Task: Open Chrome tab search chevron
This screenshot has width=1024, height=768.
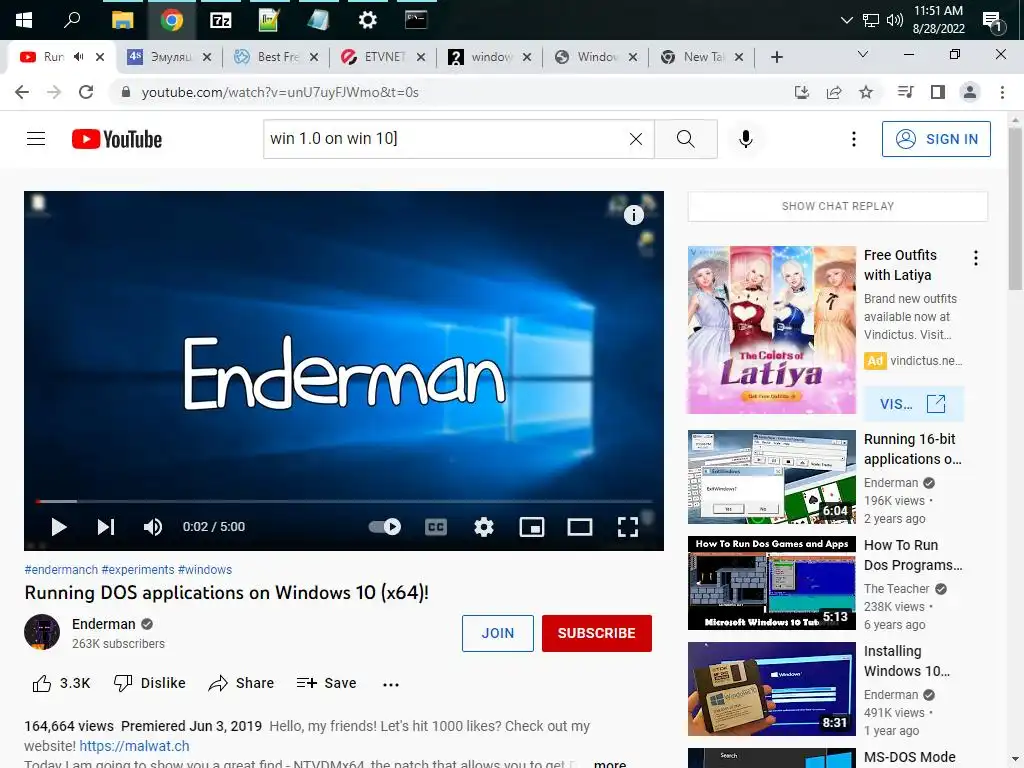Action: [x=863, y=55]
